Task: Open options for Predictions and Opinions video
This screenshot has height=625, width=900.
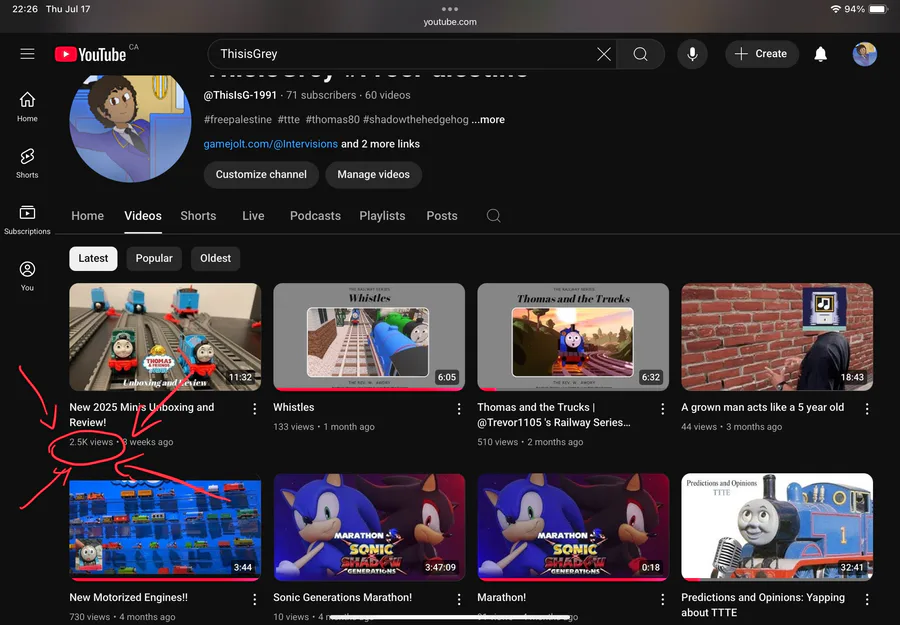Action: coord(867,599)
